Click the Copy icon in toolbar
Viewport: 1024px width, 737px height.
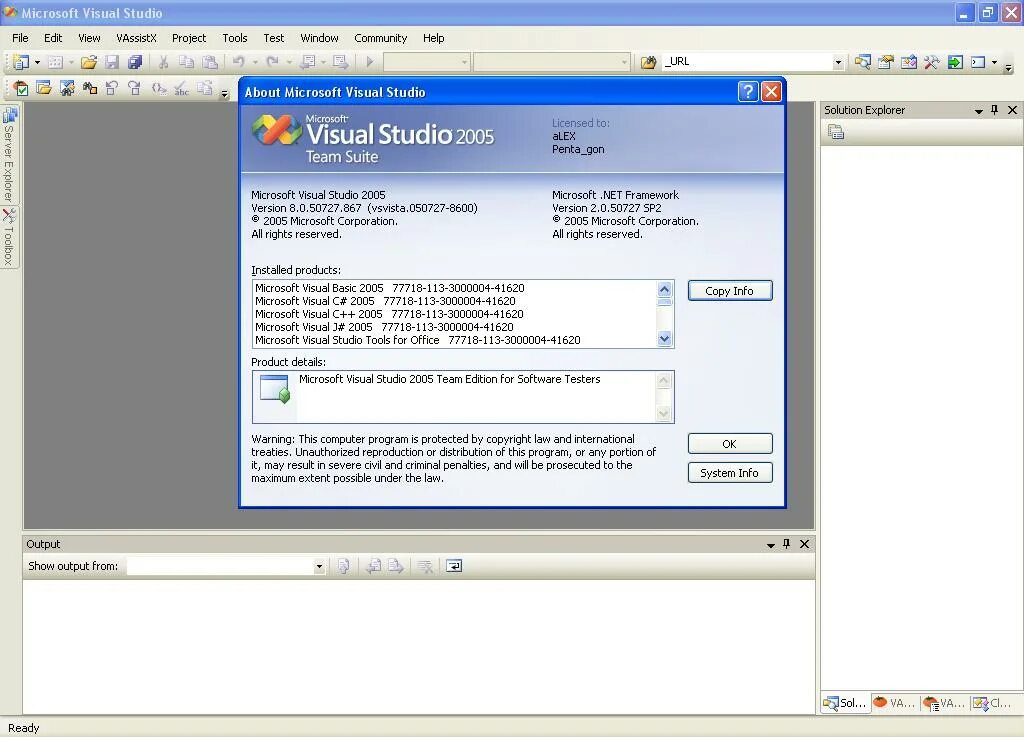click(x=187, y=62)
